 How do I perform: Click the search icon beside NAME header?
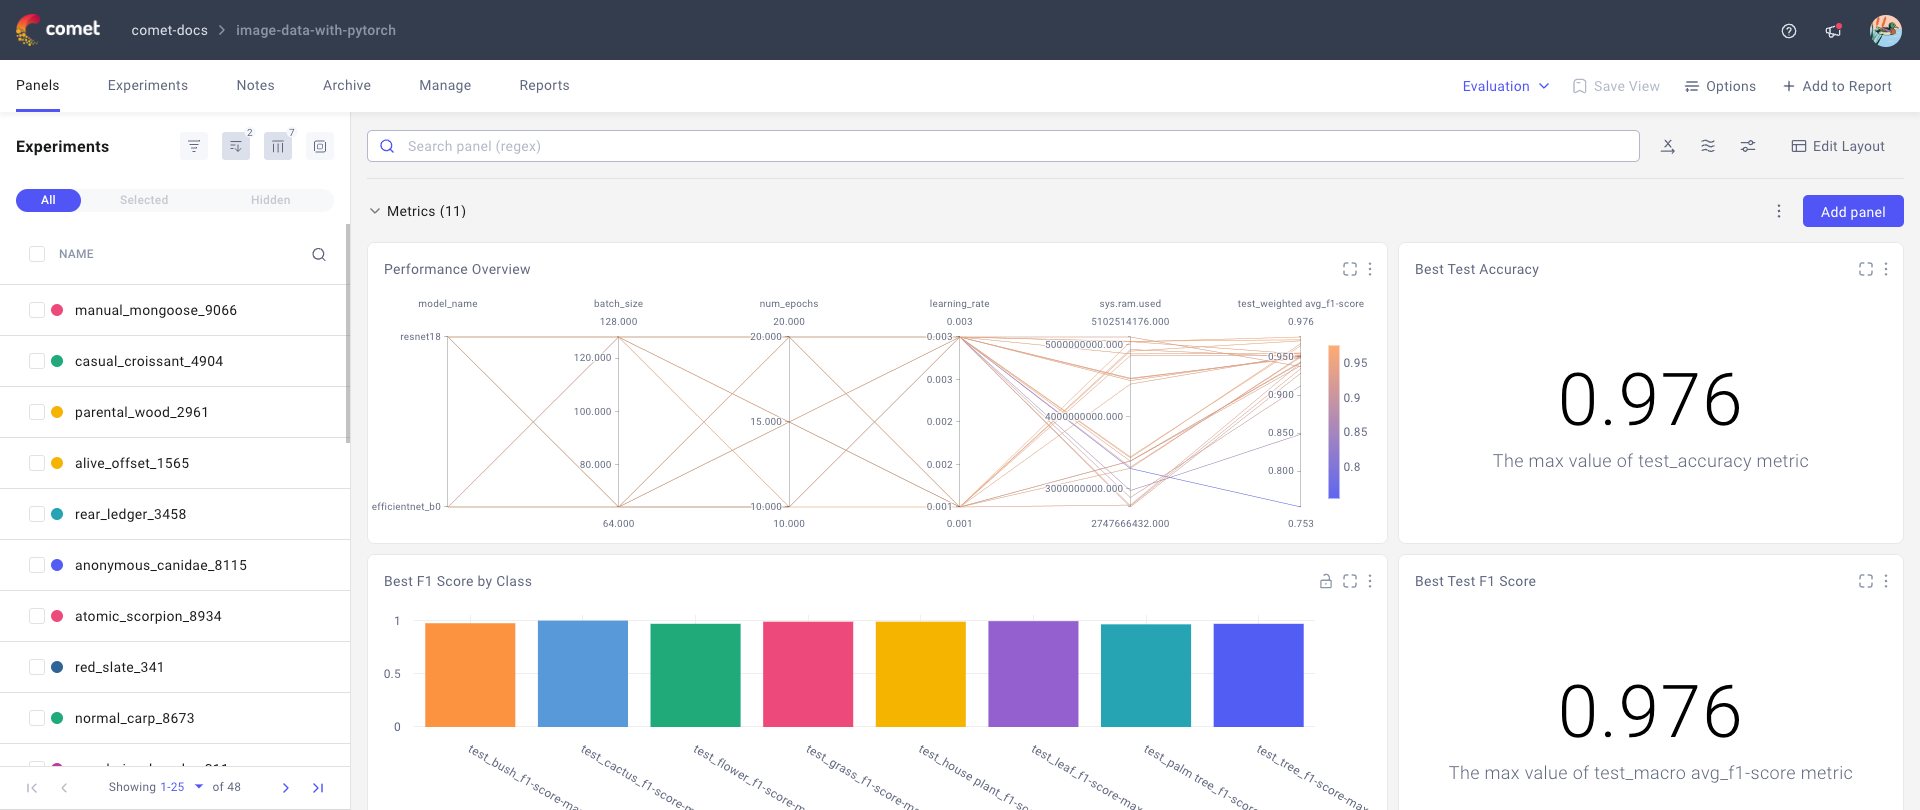pos(319,255)
